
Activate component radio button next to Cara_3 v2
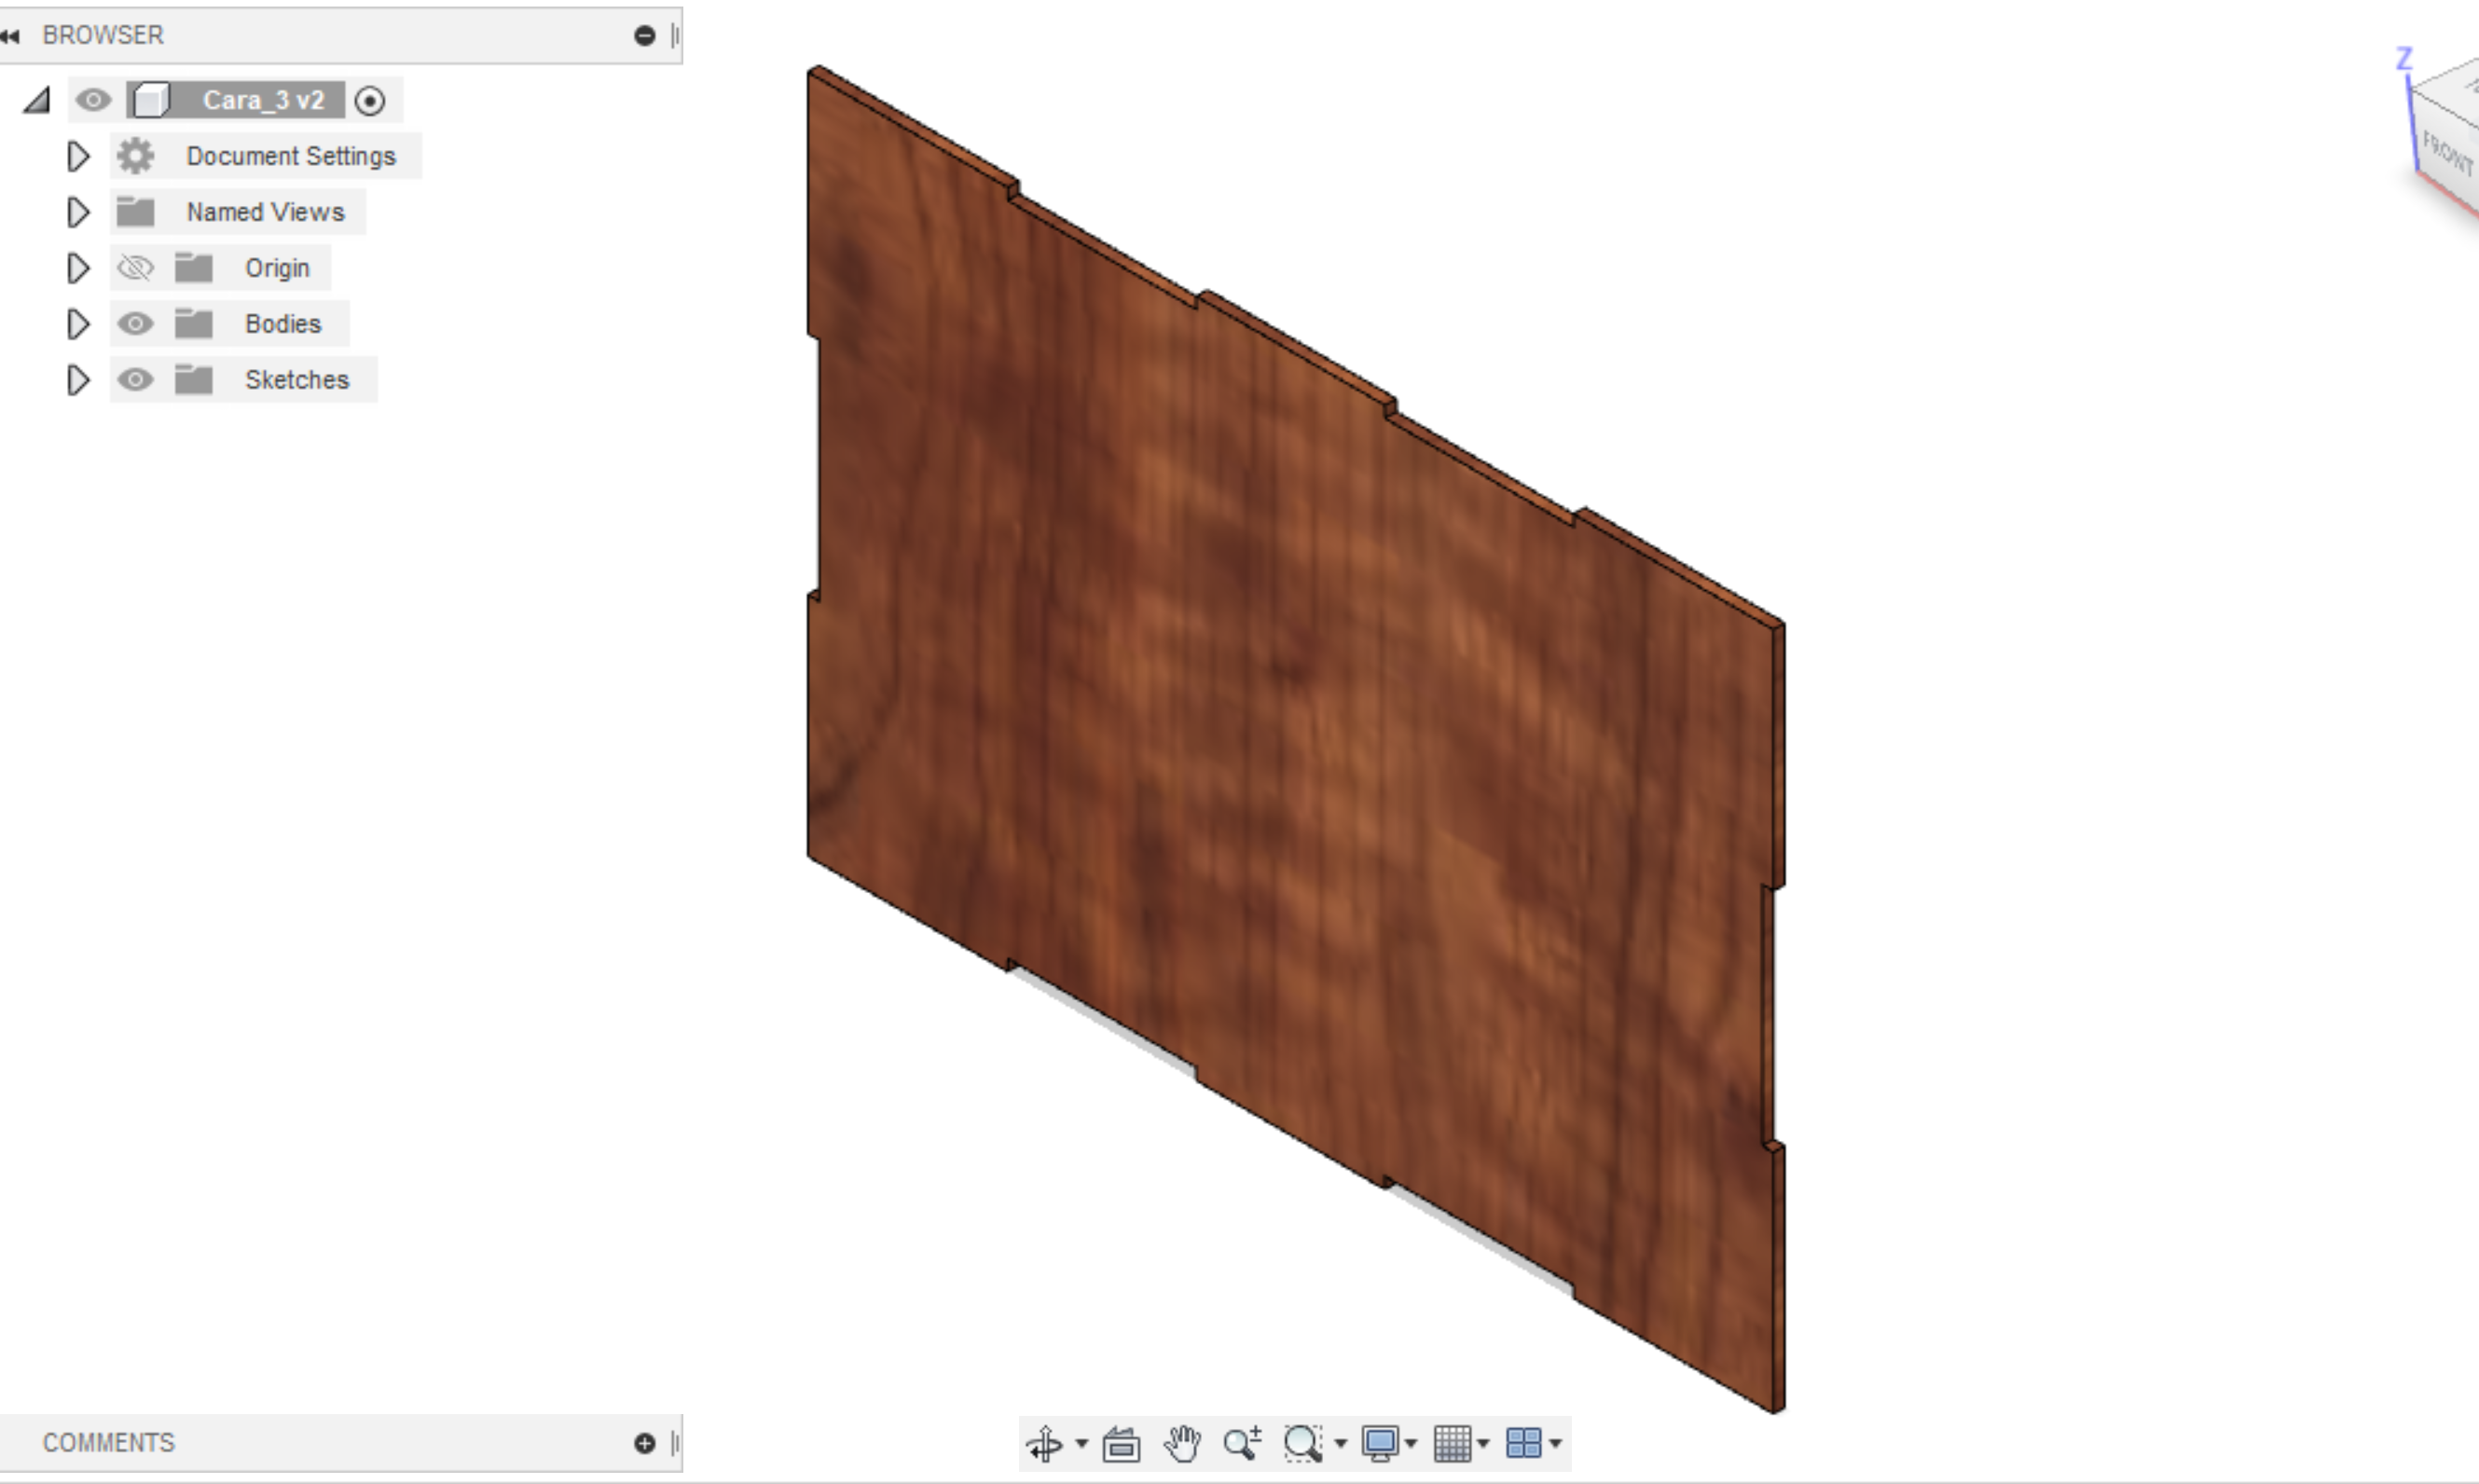tap(370, 101)
